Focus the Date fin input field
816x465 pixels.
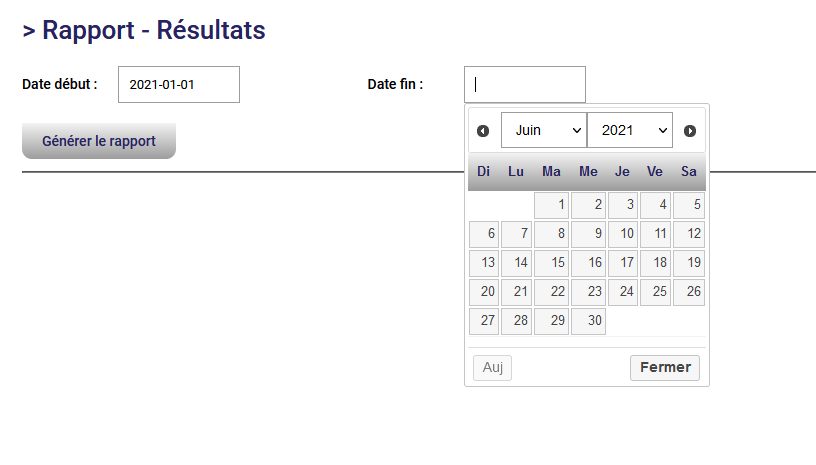click(525, 84)
